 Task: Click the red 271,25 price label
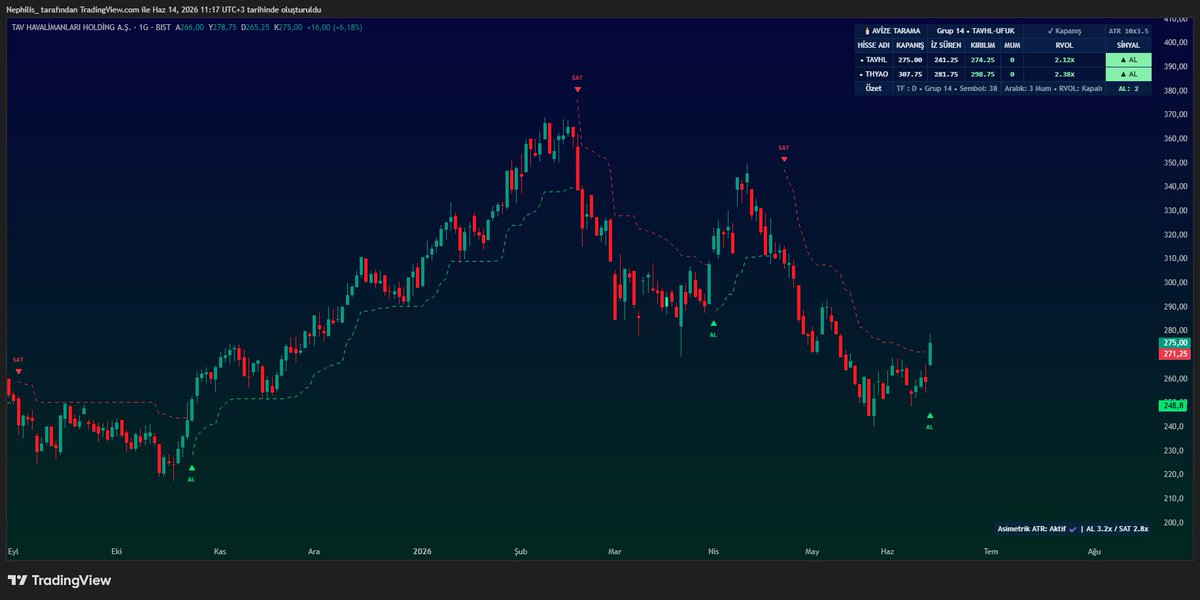(1173, 354)
